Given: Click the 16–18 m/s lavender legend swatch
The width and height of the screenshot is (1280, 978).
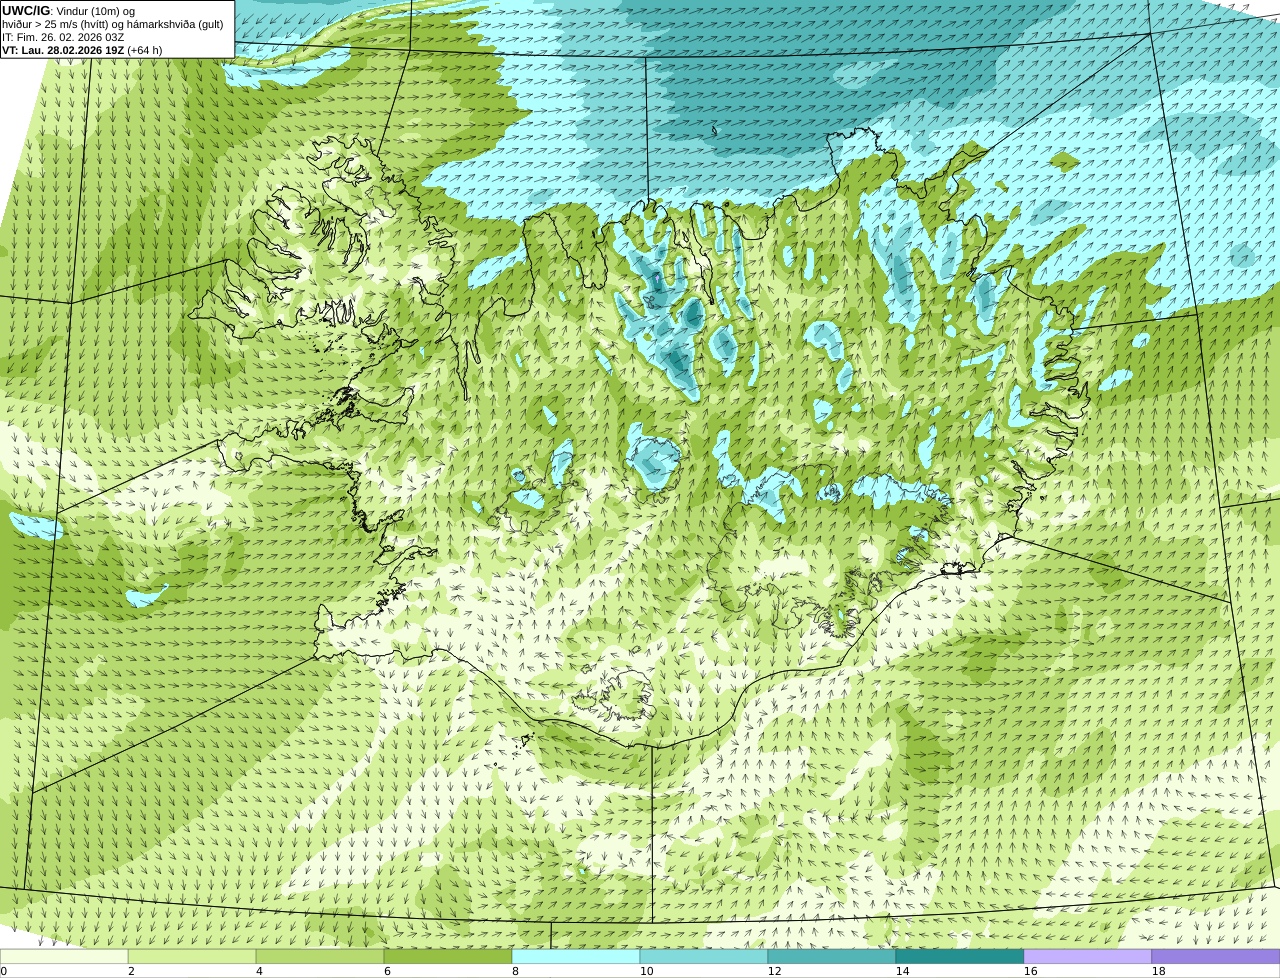Looking at the screenshot, I should coord(1088,957).
